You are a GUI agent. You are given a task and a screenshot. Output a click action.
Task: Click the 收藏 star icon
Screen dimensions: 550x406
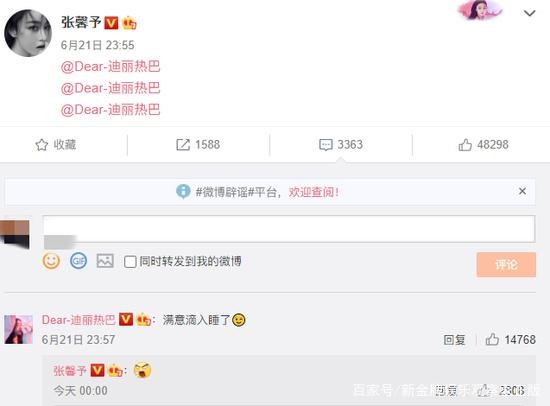pyautogui.click(x=41, y=145)
